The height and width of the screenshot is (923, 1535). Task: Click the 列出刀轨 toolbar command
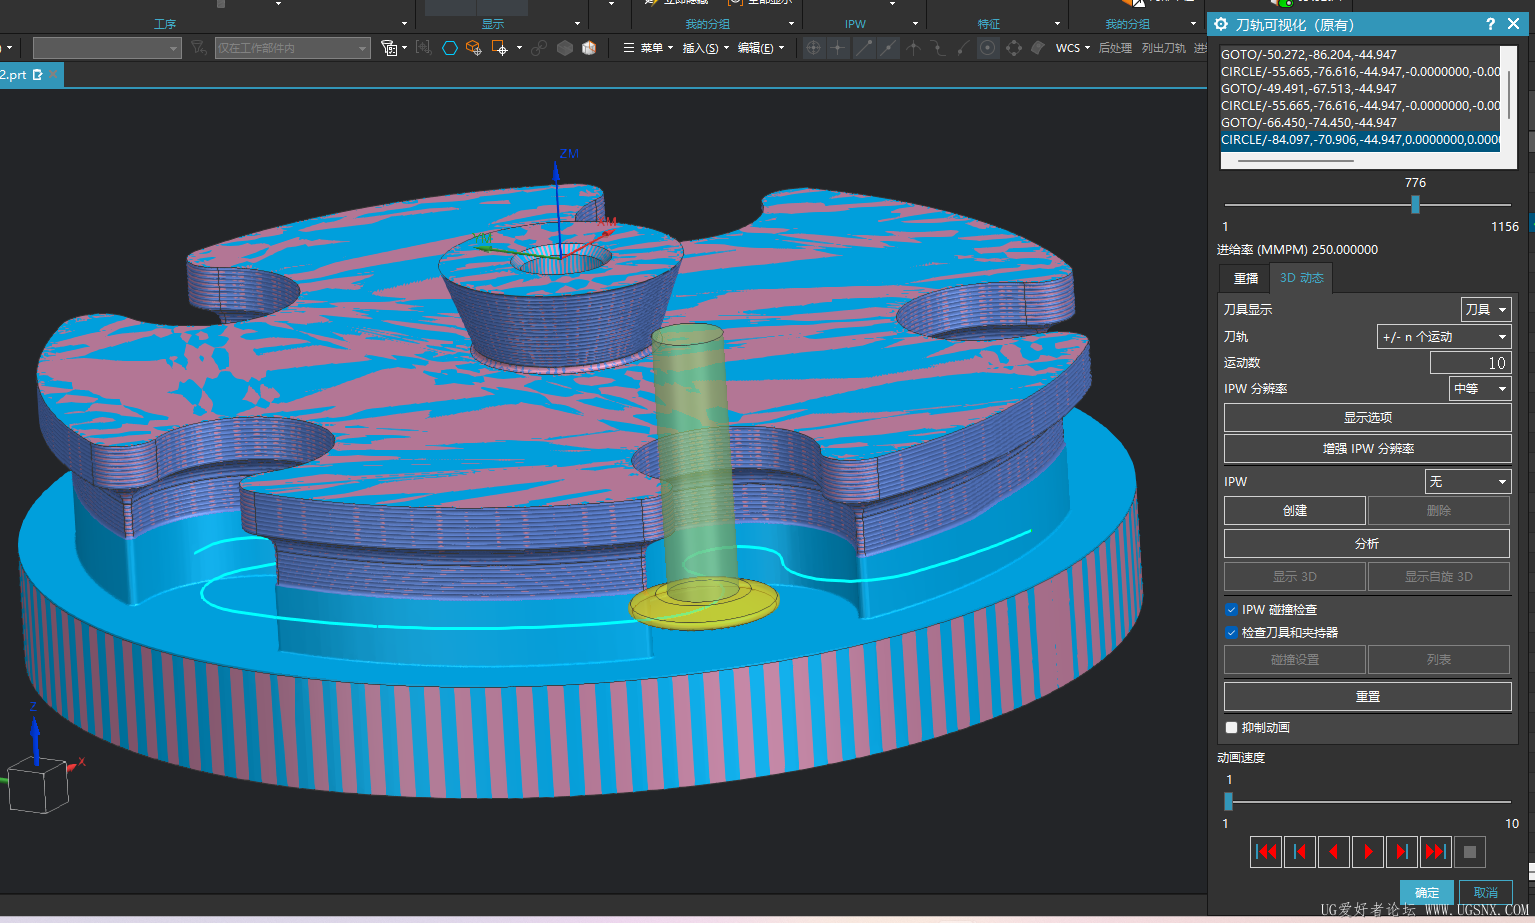tap(1164, 48)
